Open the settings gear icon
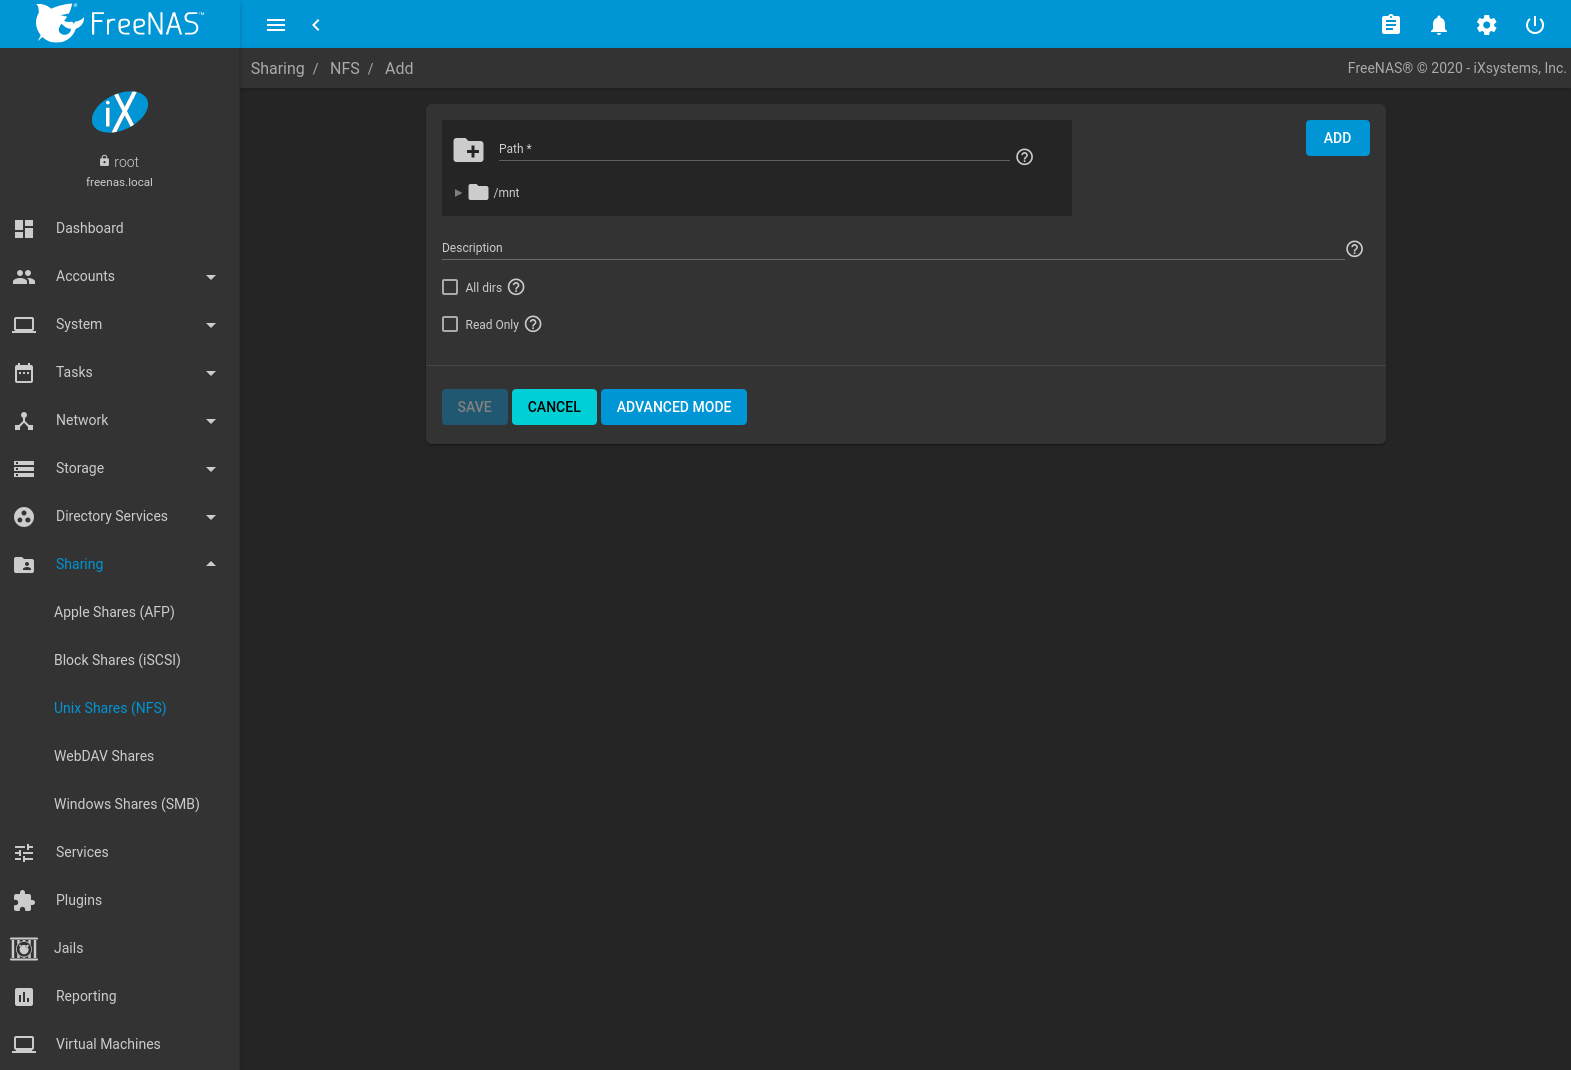The image size is (1571, 1070). click(x=1486, y=25)
